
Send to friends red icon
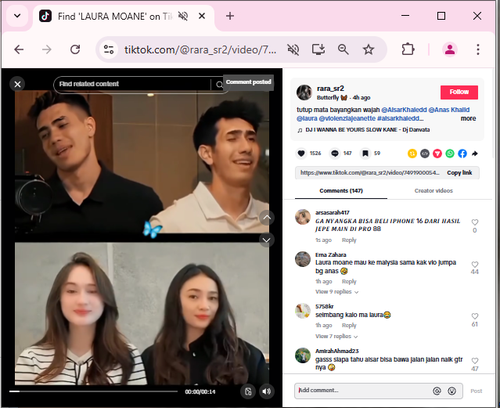[437, 153]
